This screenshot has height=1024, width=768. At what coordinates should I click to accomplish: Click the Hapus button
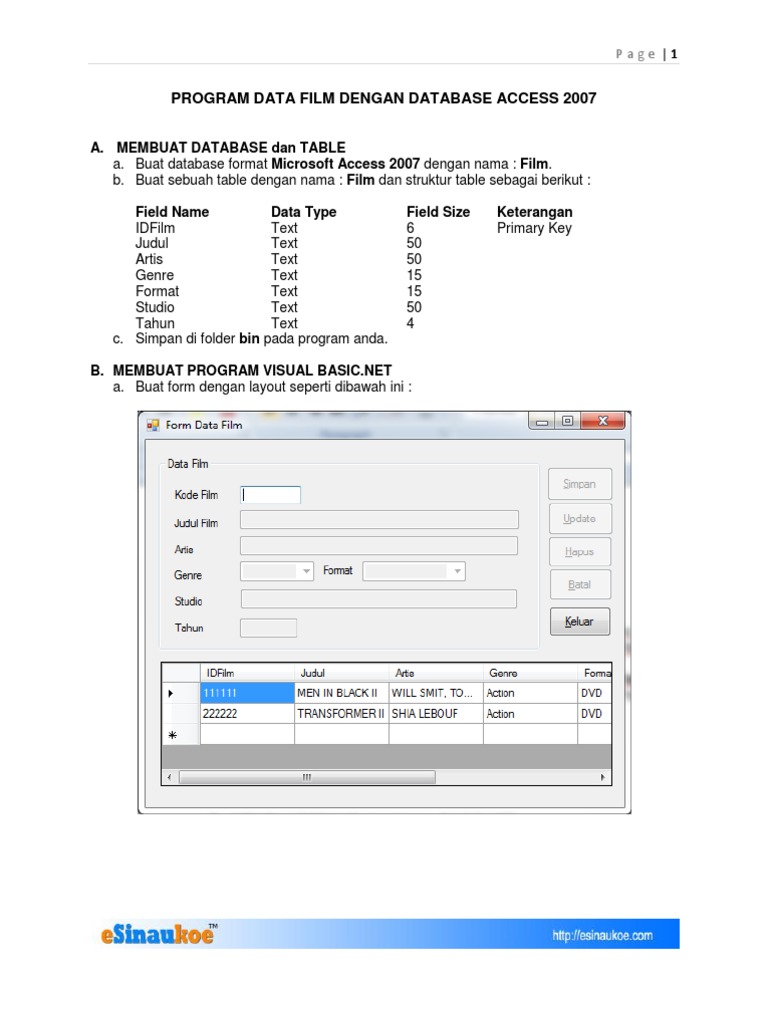(x=580, y=552)
